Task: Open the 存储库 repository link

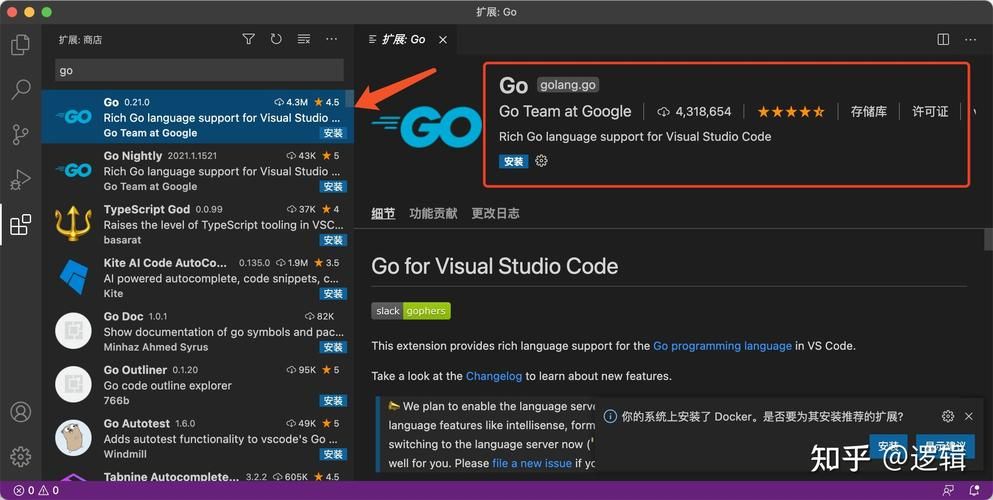Action: (x=869, y=112)
